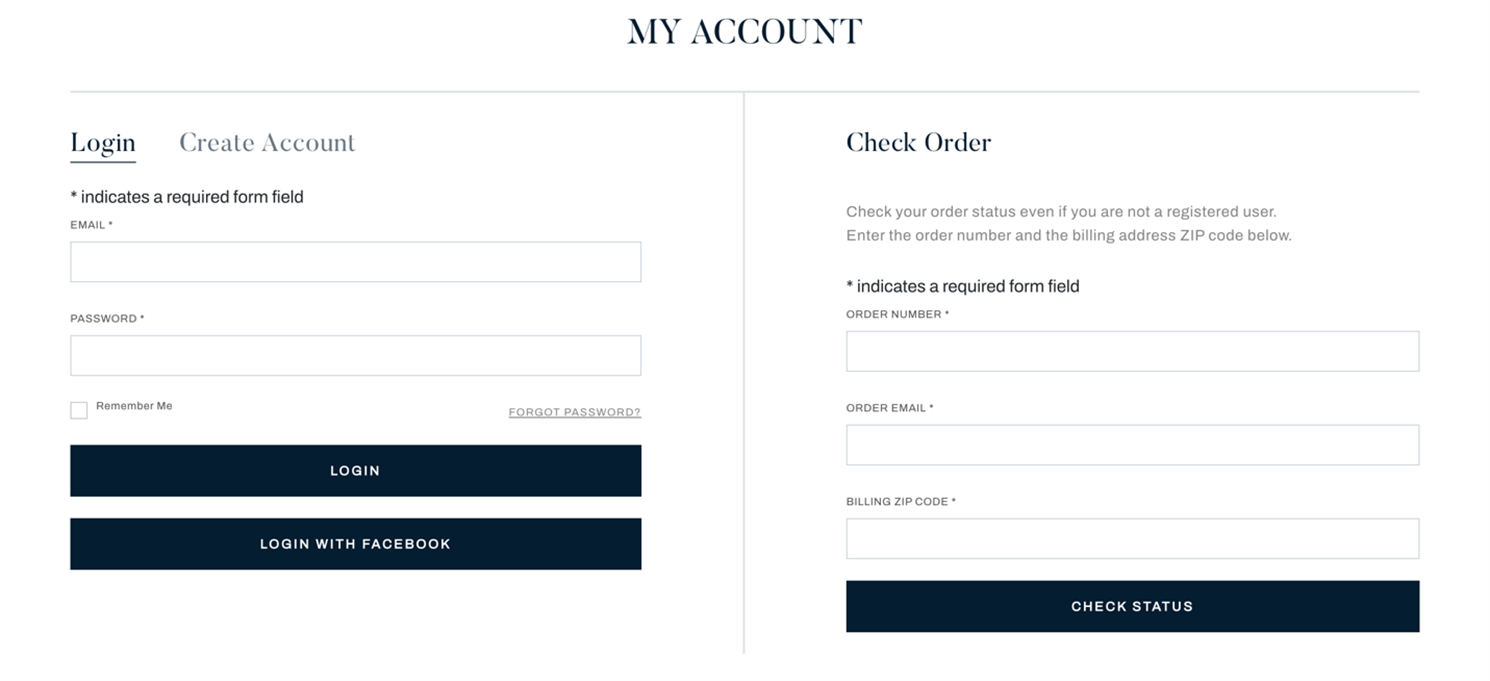Click the Billing ZIP Code field
Viewport: 1490px width, 681px height.
(1132, 538)
